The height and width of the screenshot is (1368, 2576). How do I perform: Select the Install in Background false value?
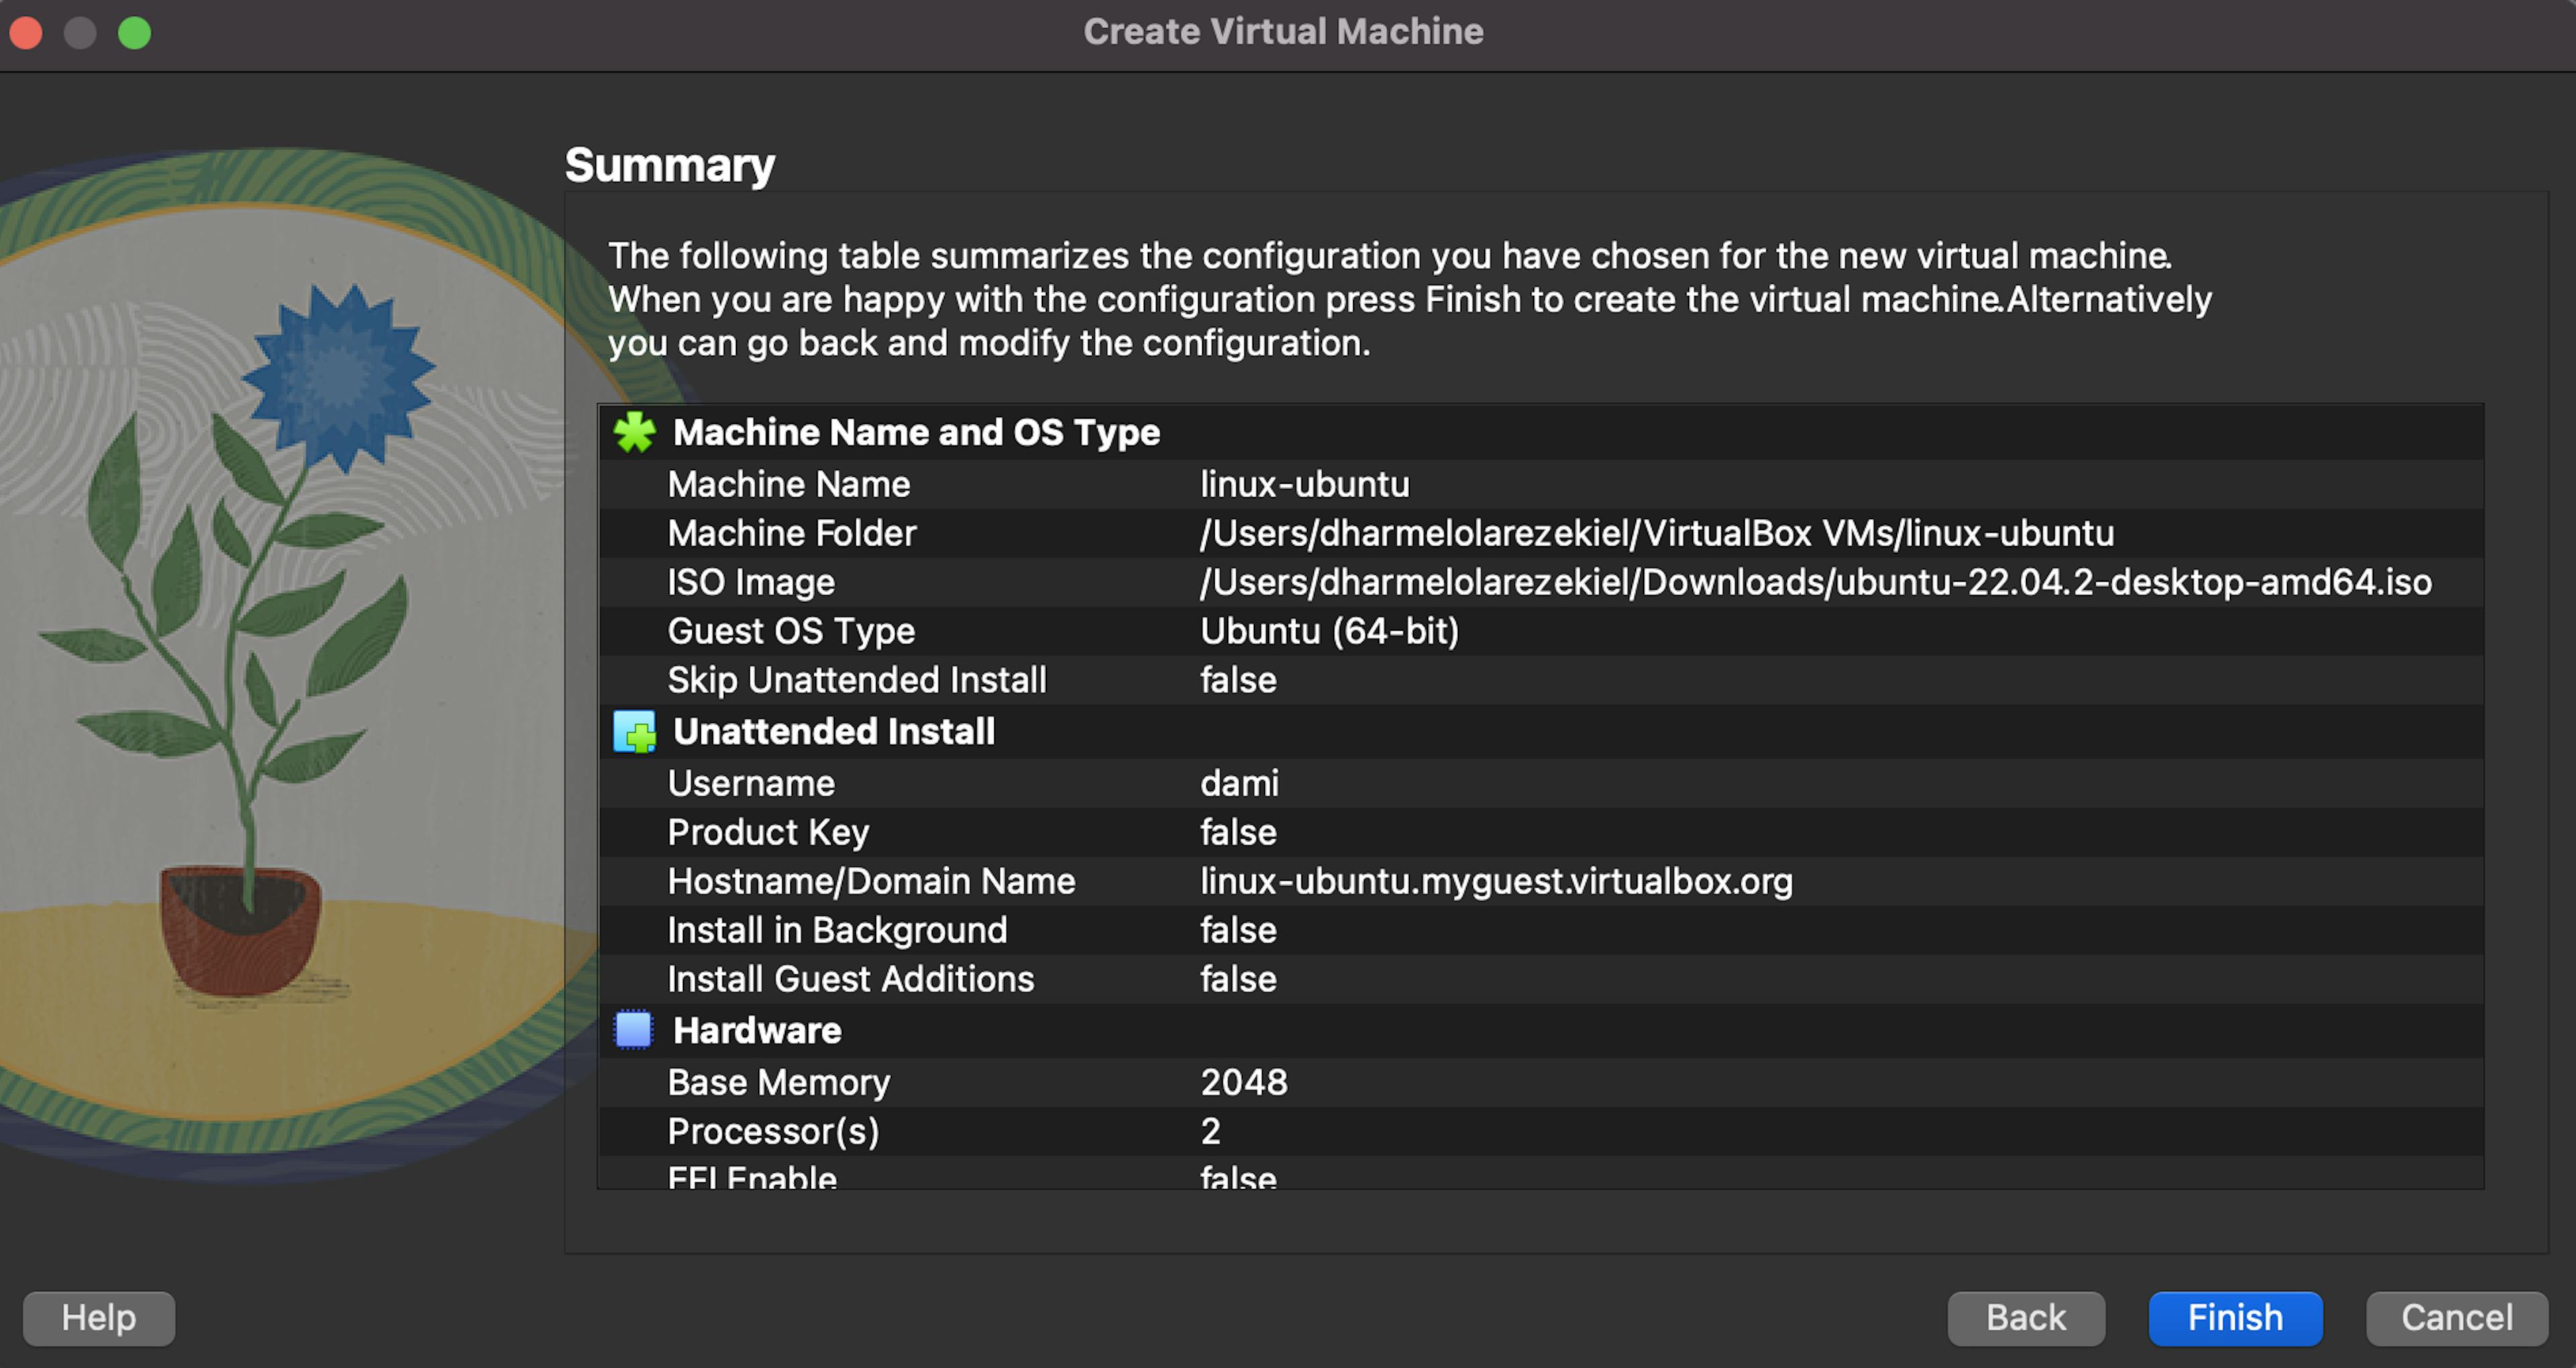point(1238,930)
